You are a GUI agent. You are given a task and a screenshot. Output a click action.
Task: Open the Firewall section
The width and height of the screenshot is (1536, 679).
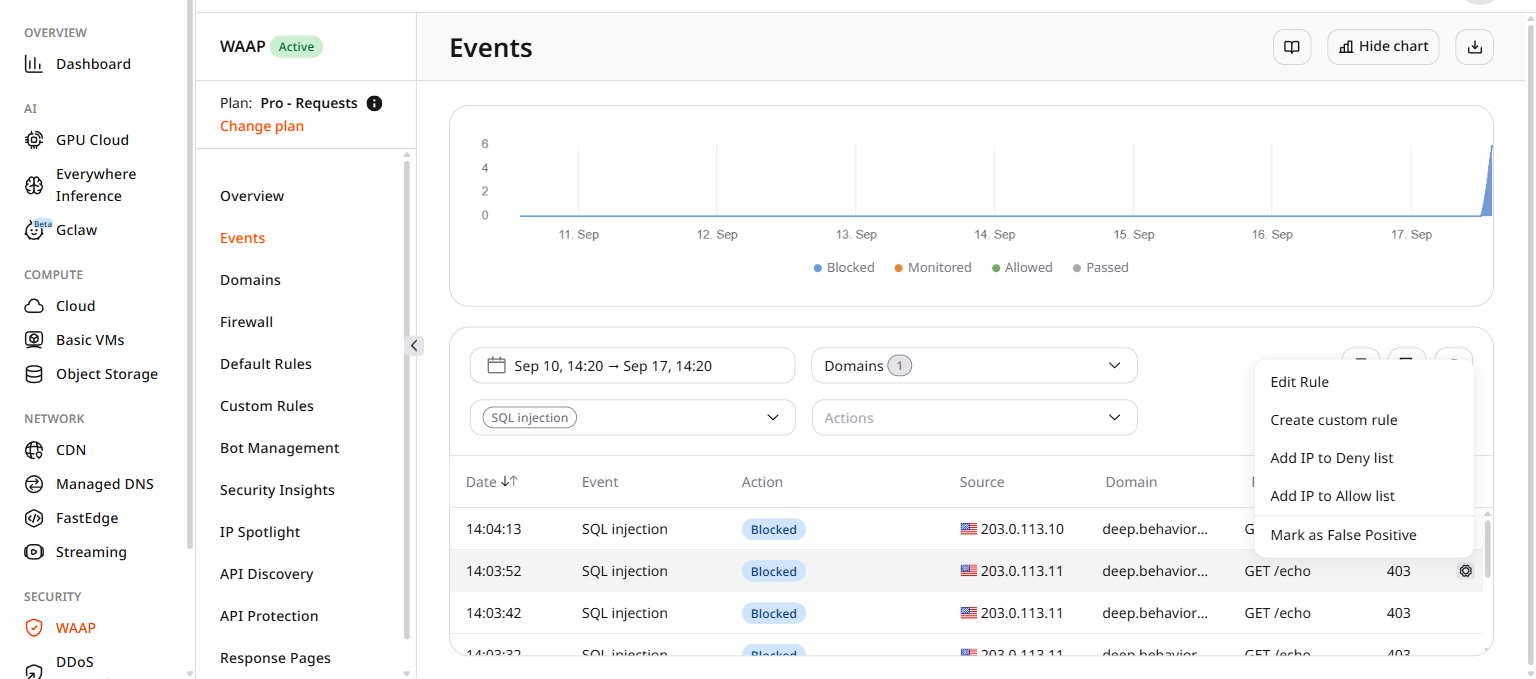(246, 322)
